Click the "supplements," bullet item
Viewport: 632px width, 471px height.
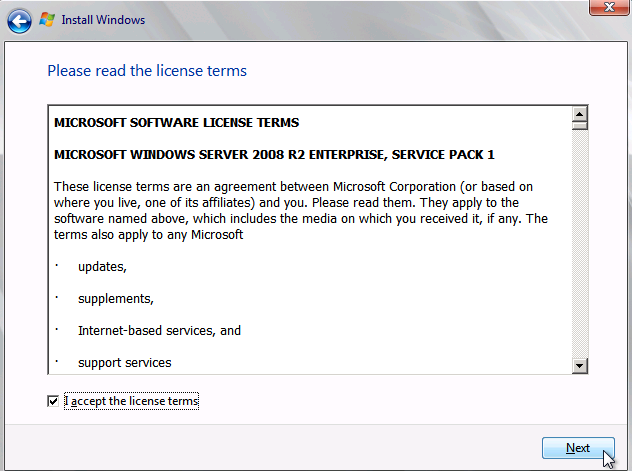[115, 299]
